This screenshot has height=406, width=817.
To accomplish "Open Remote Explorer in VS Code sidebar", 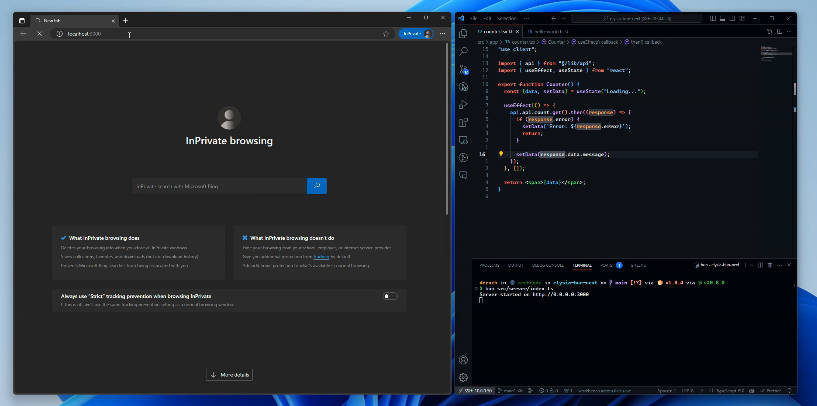I will pyautogui.click(x=463, y=140).
